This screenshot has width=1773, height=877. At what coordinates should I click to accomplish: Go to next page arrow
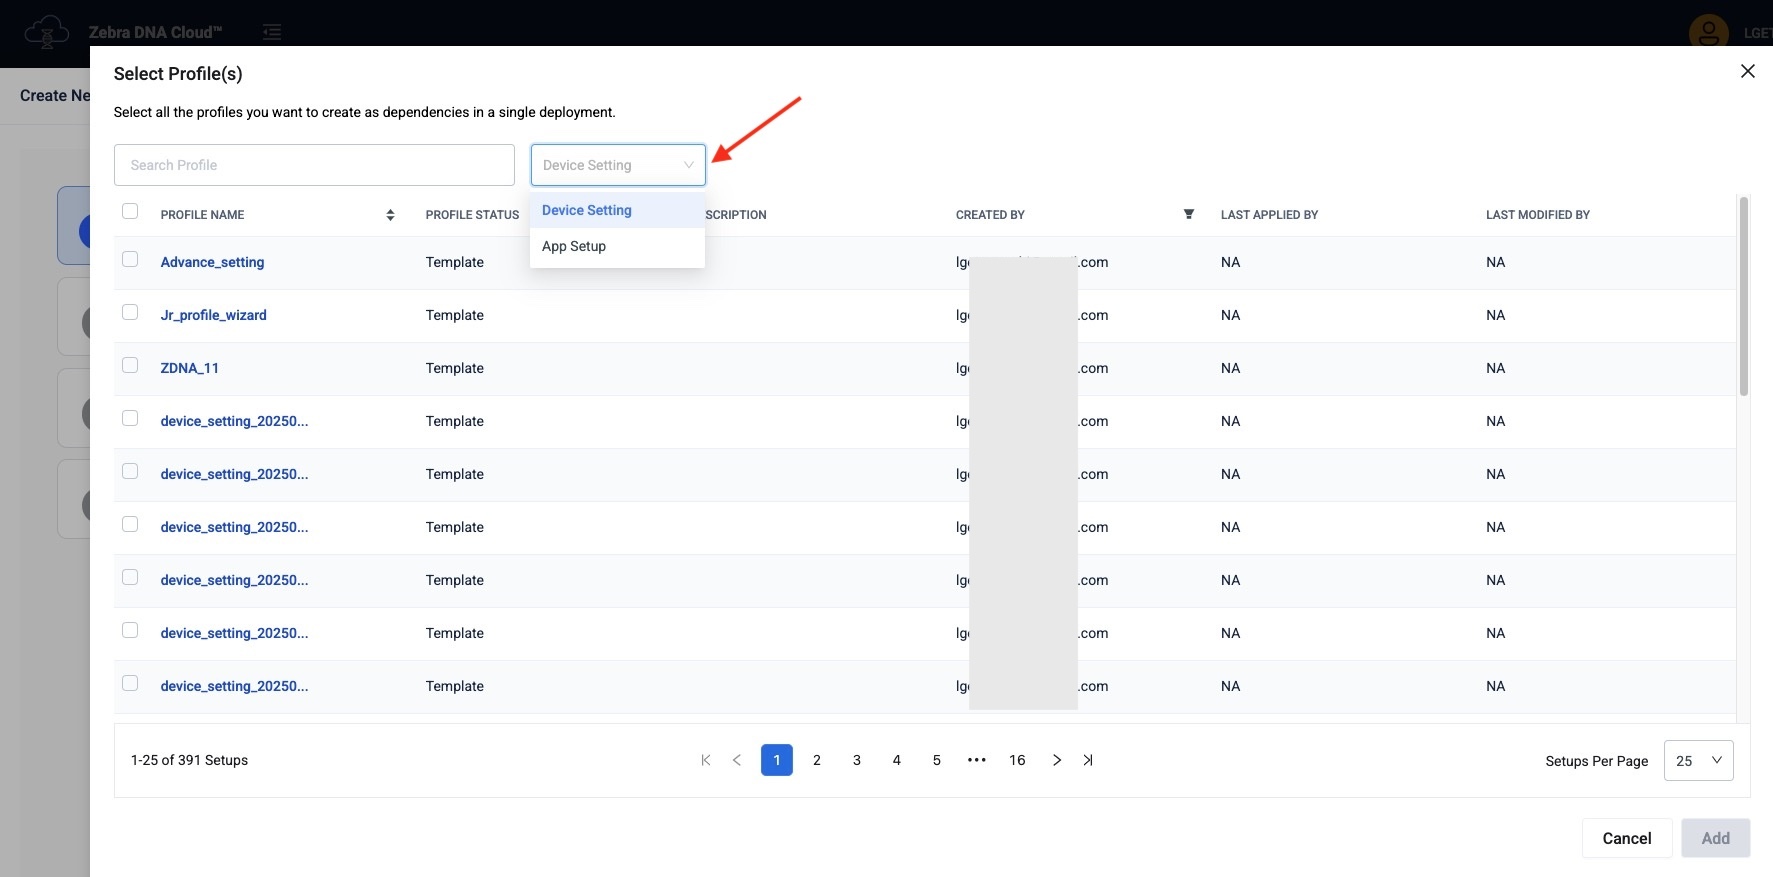[x=1057, y=760]
